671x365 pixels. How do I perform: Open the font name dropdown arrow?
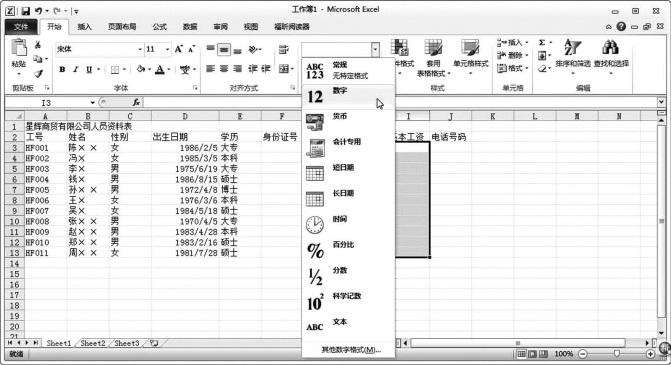140,50
